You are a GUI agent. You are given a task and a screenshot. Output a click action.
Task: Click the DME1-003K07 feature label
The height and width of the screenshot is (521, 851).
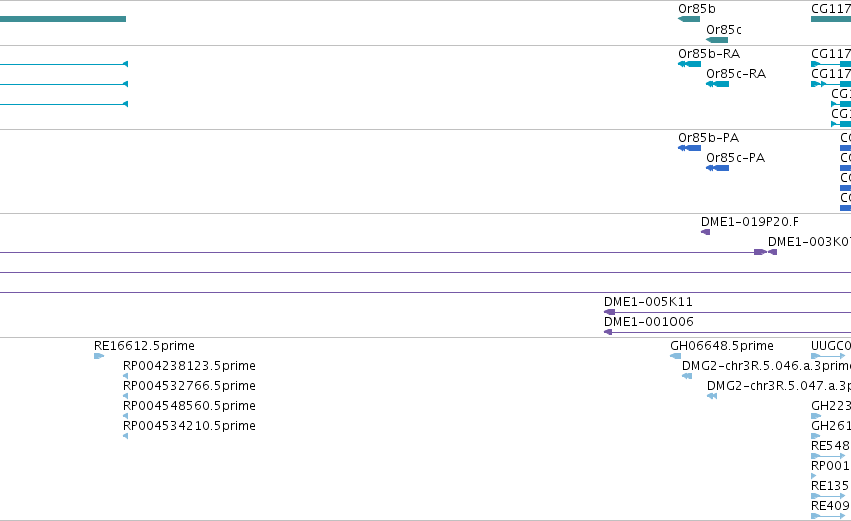pyautogui.click(x=809, y=242)
